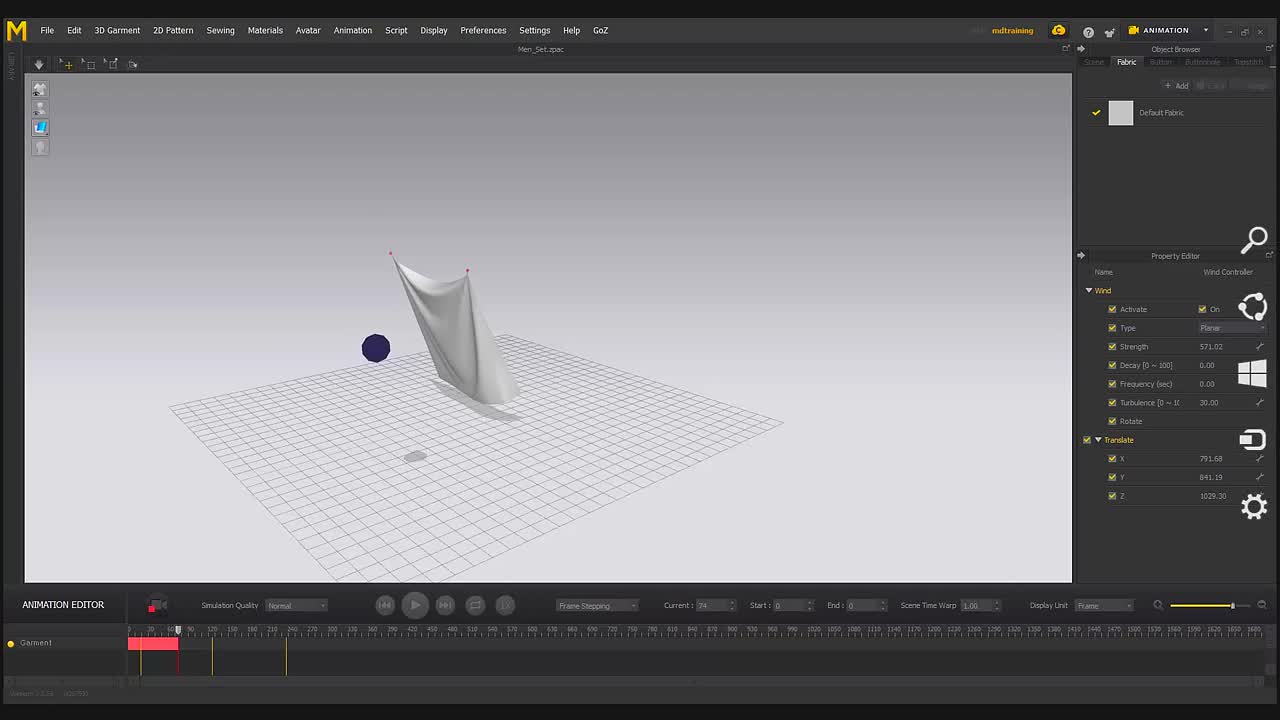This screenshot has height=720, width=1280.
Task: Jump to the animation end frame
Action: pyautogui.click(x=445, y=605)
